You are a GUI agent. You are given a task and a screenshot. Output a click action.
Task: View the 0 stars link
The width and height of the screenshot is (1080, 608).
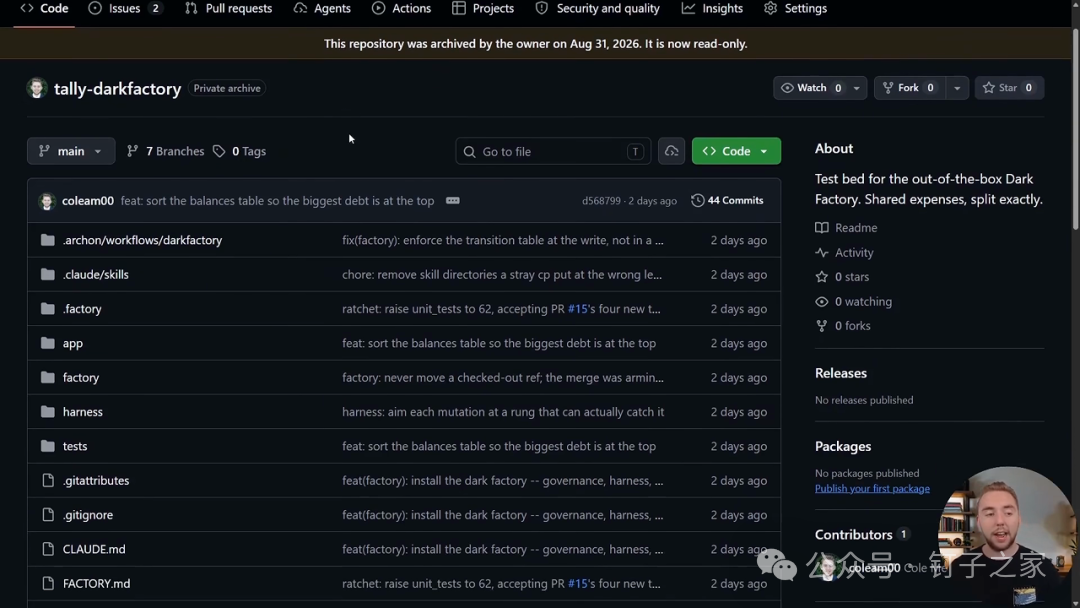point(842,277)
